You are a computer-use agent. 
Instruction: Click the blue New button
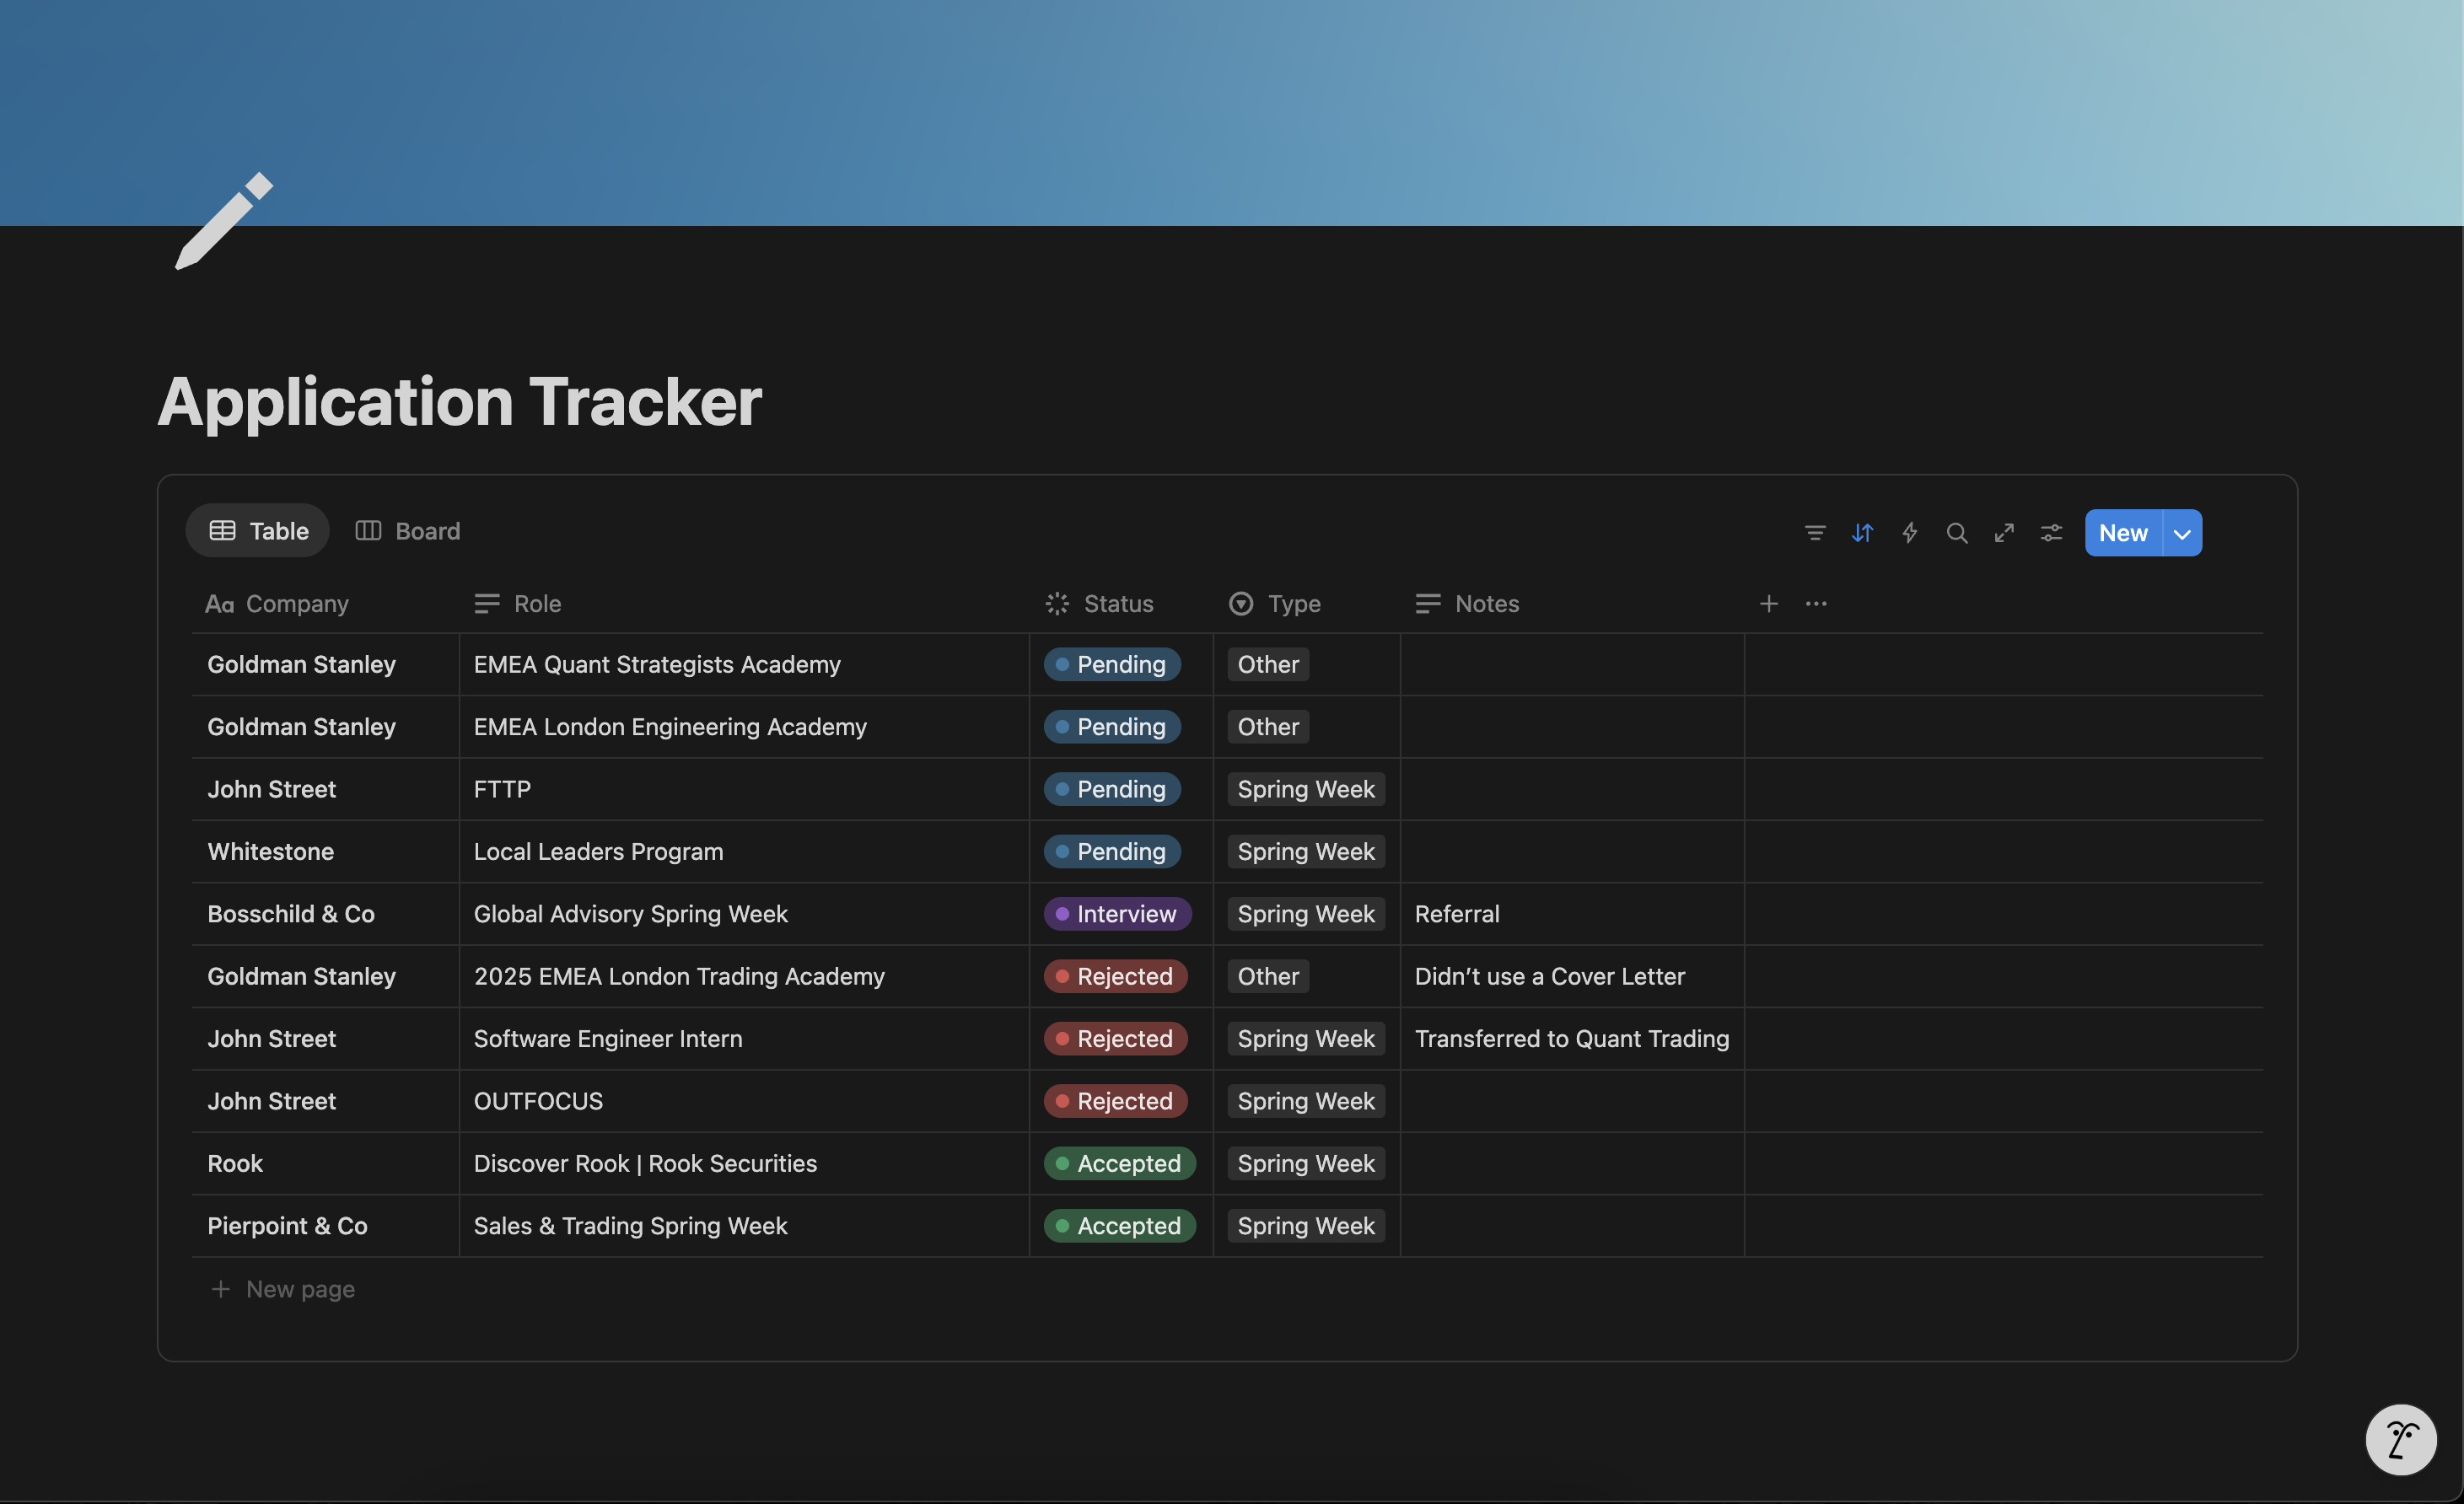2122,533
